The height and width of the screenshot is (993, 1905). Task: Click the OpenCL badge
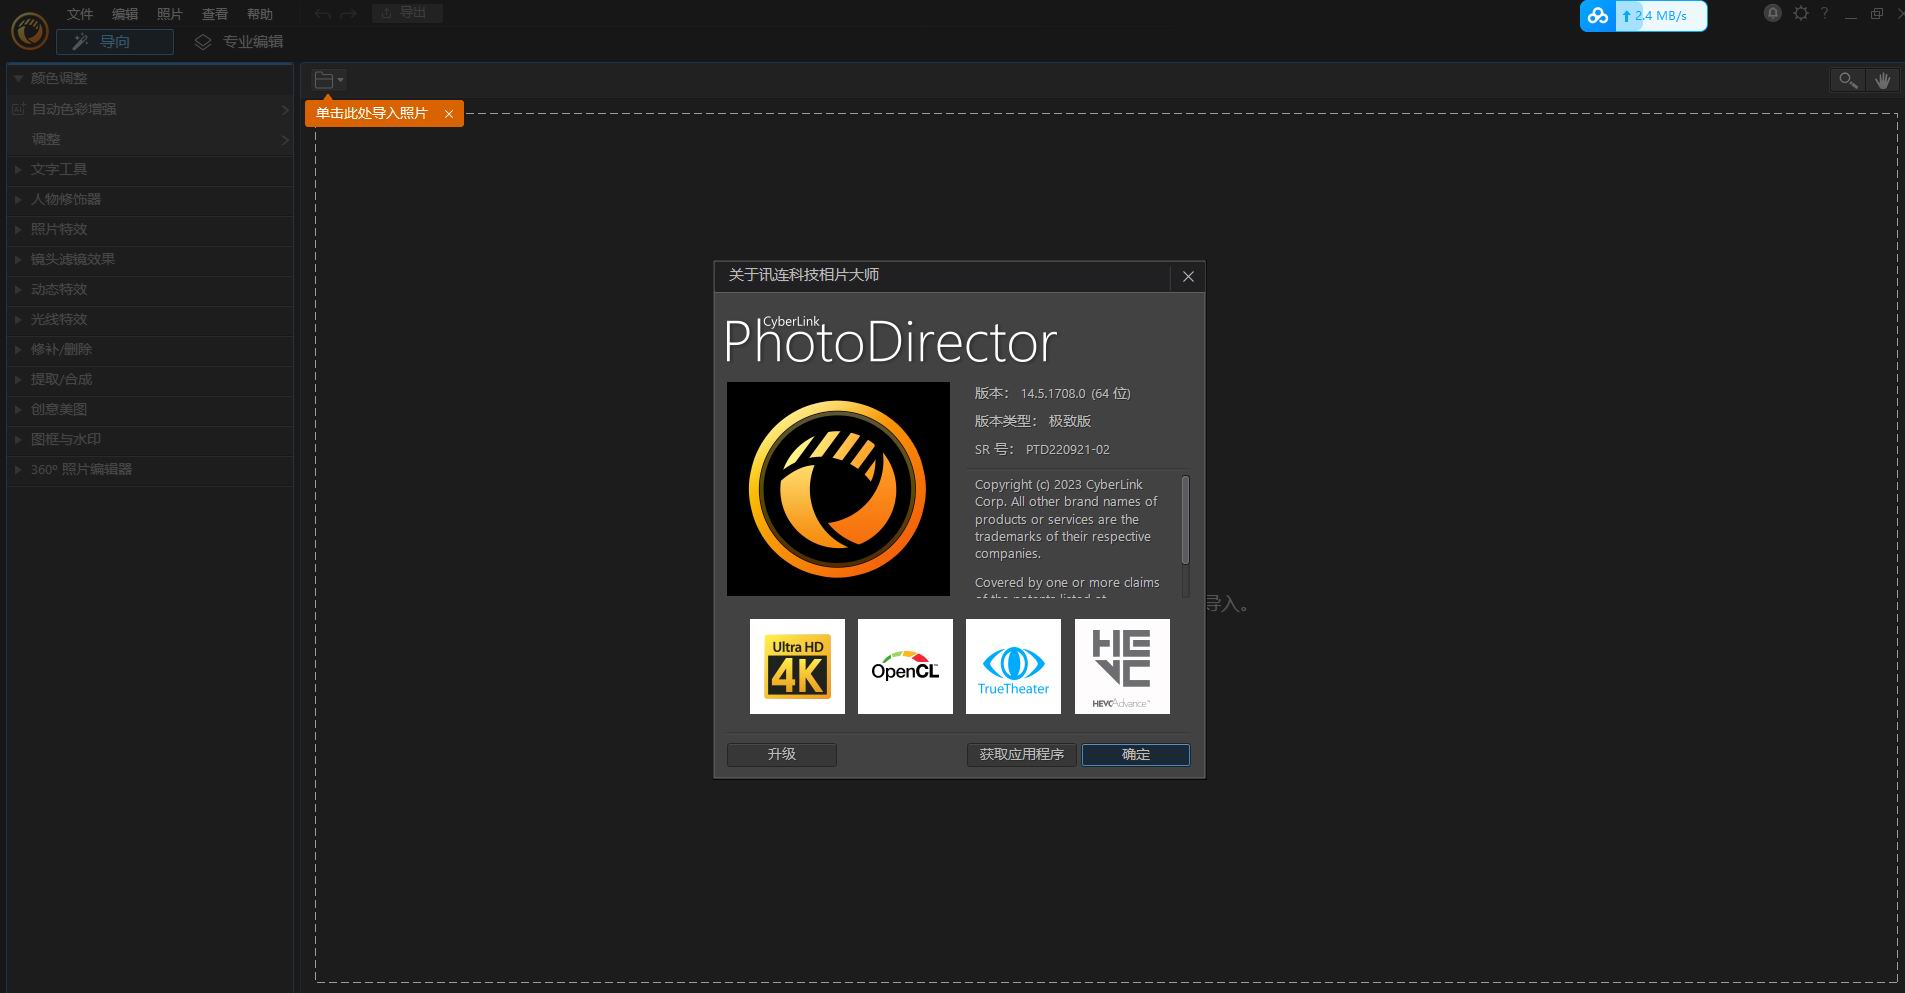coord(905,666)
